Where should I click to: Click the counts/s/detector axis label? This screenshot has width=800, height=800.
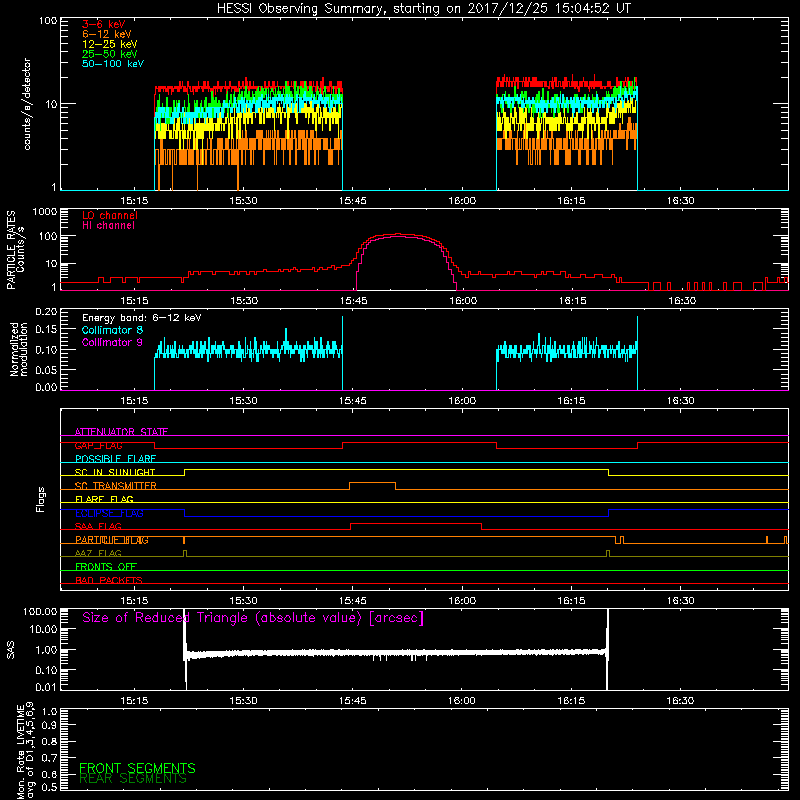[x=27, y=104]
